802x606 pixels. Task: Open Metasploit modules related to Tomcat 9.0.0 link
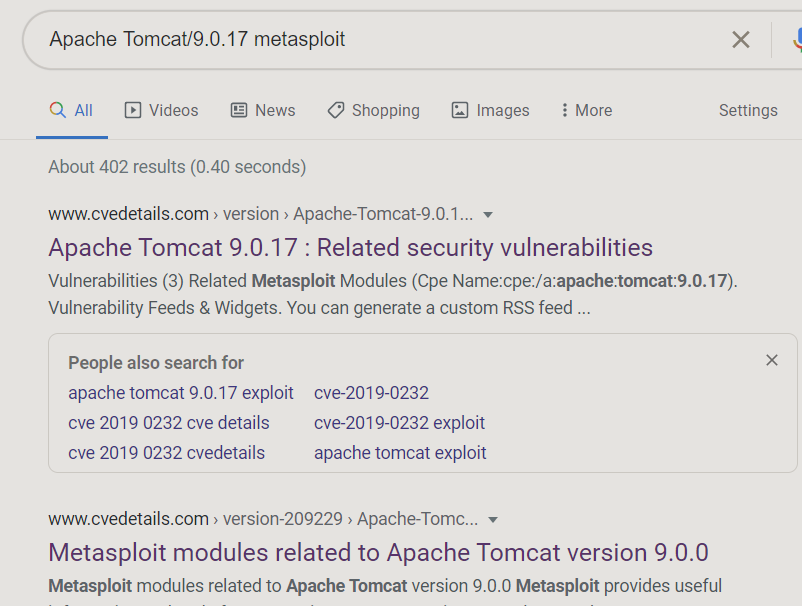pos(378,552)
